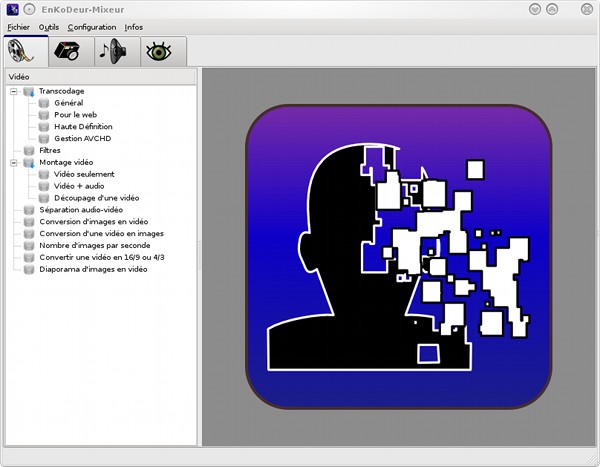Switch to the camera Image tab
This screenshot has height=467, width=600.
tap(71, 51)
